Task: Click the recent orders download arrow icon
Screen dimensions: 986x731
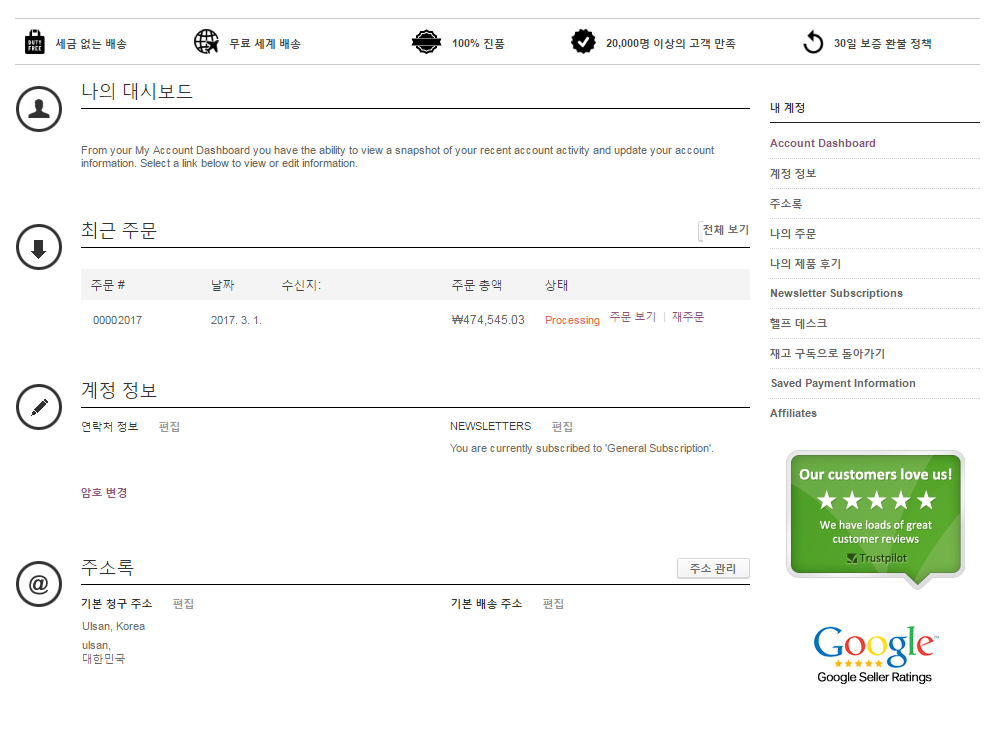Action: (39, 248)
